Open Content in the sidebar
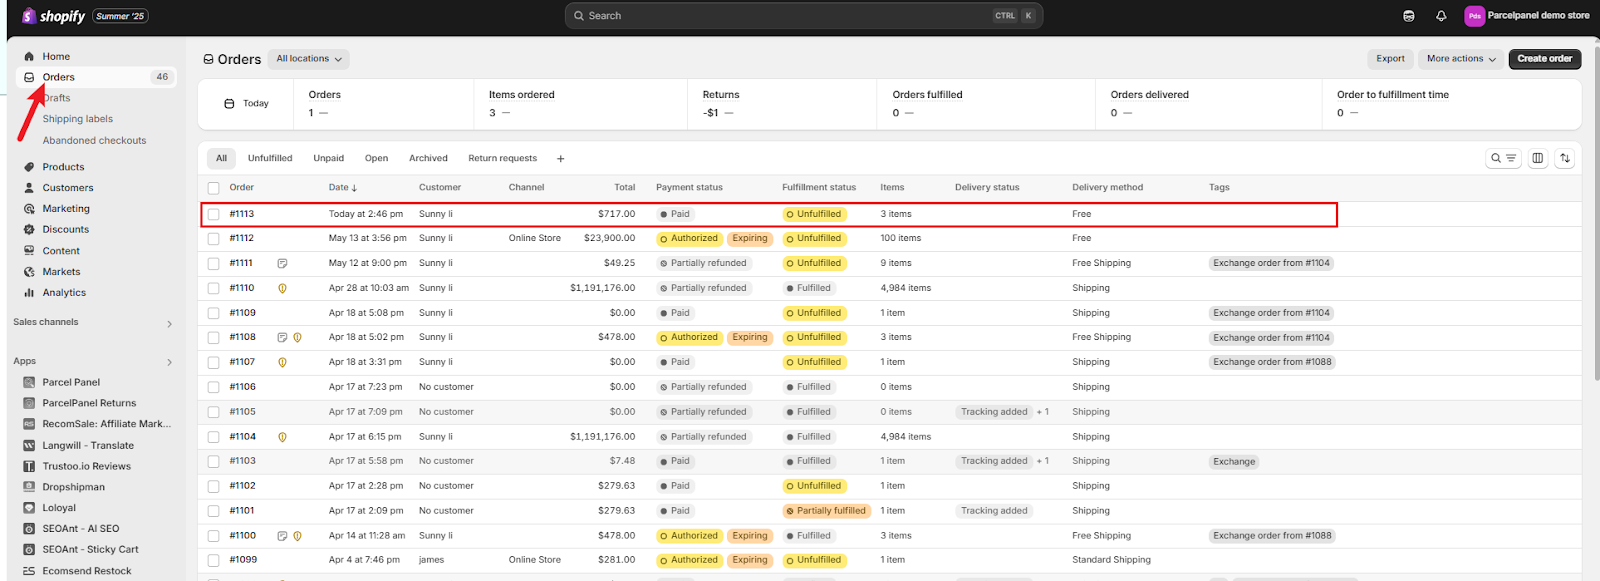The width and height of the screenshot is (1600, 581). coord(61,251)
